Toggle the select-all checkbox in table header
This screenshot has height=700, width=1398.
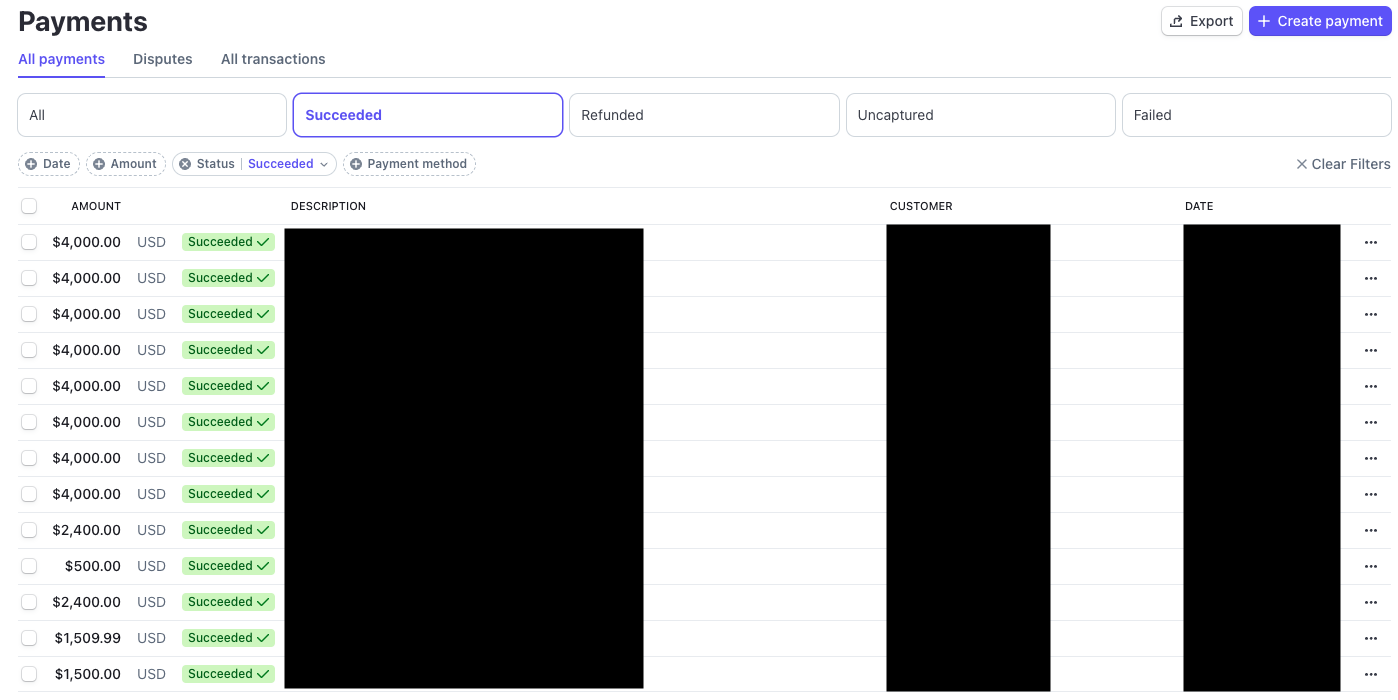pyautogui.click(x=29, y=206)
